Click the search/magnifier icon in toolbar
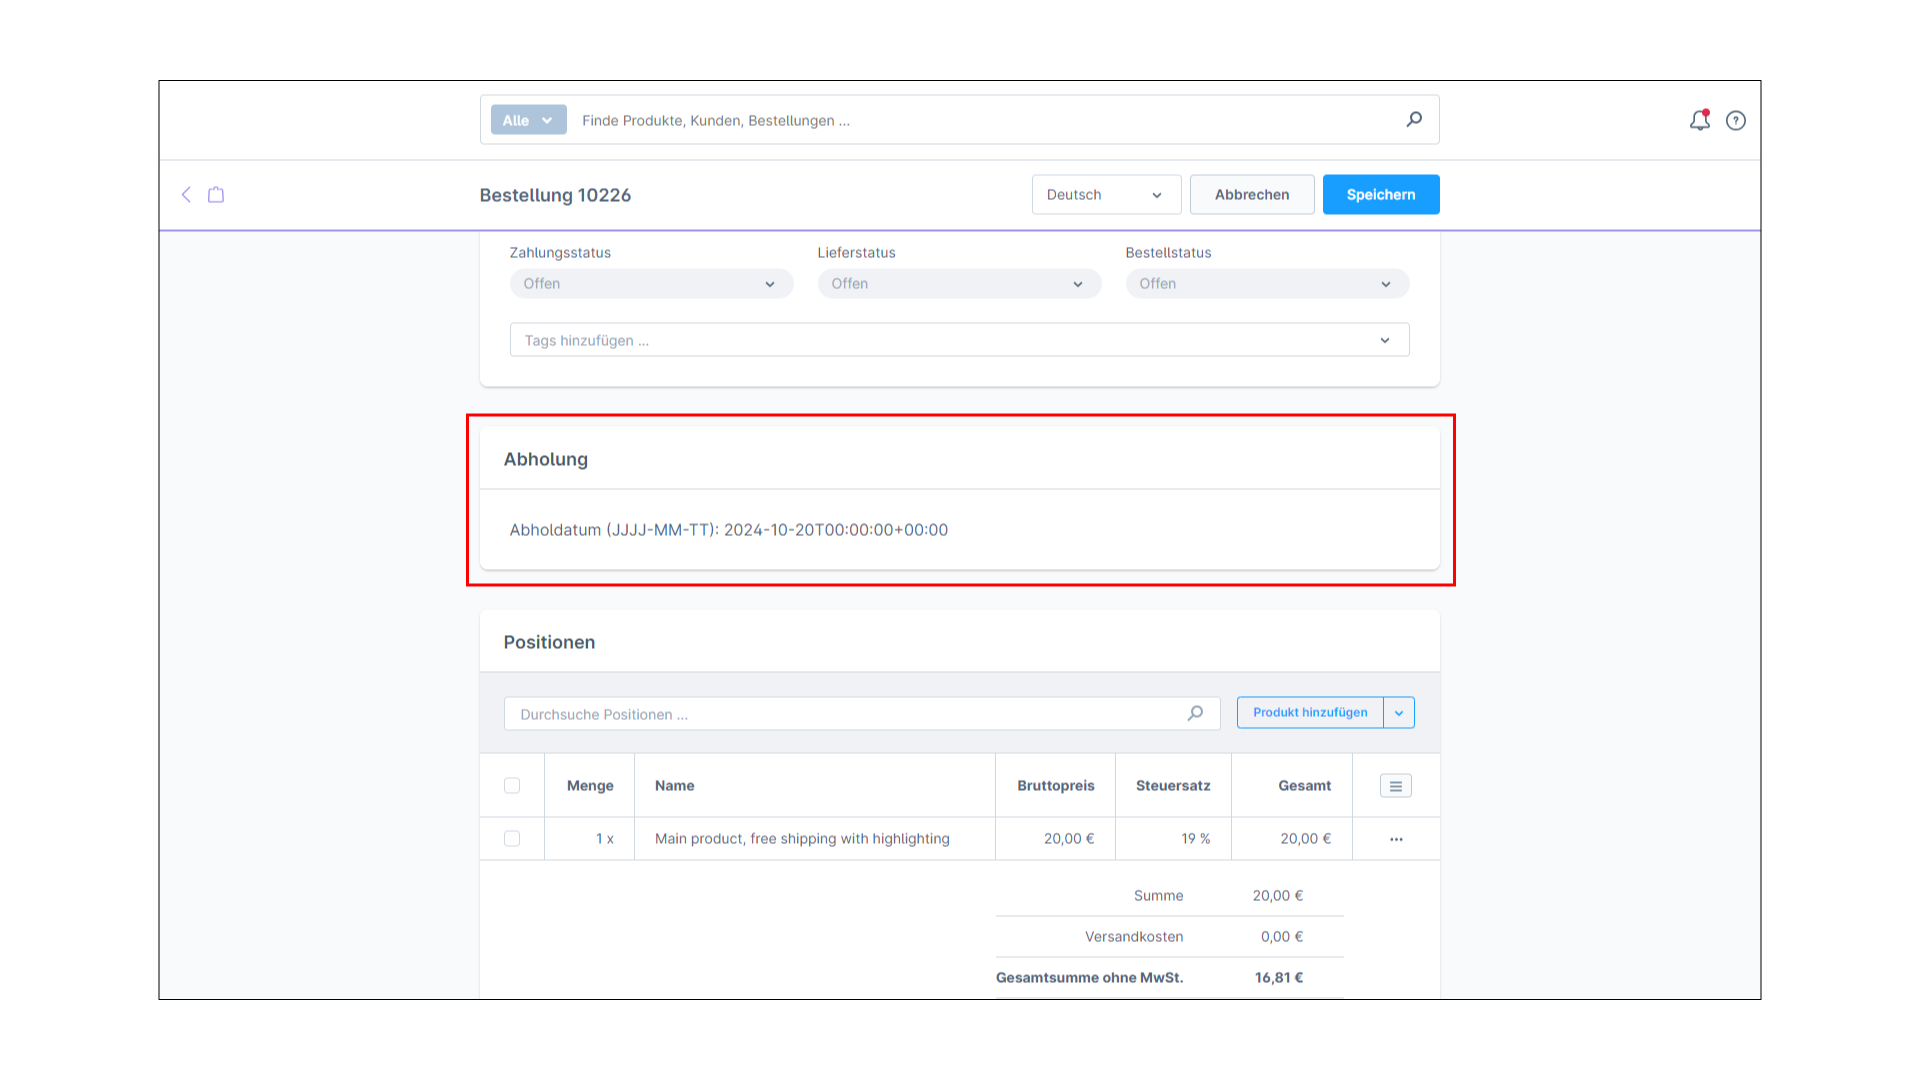Image resolution: width=1920 pixels, height=1080 pixels. click(1414, 119)
